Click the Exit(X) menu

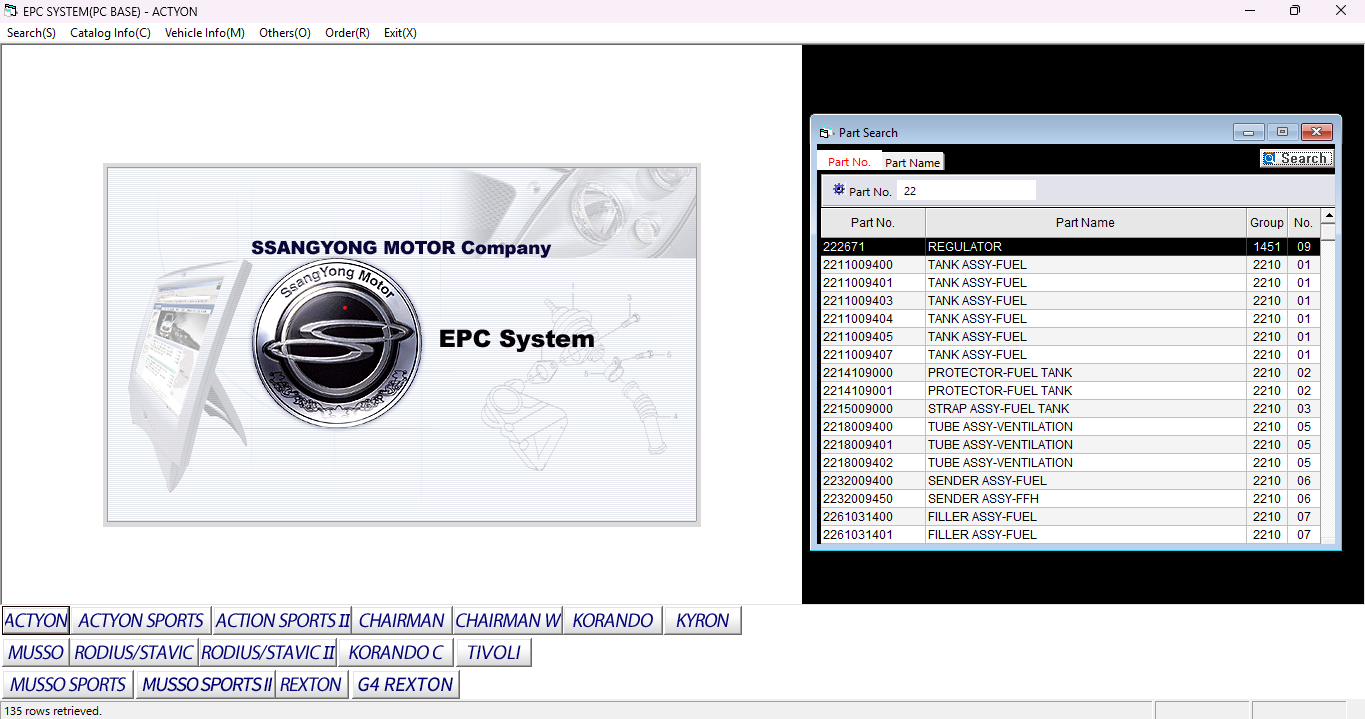[400, 33]
